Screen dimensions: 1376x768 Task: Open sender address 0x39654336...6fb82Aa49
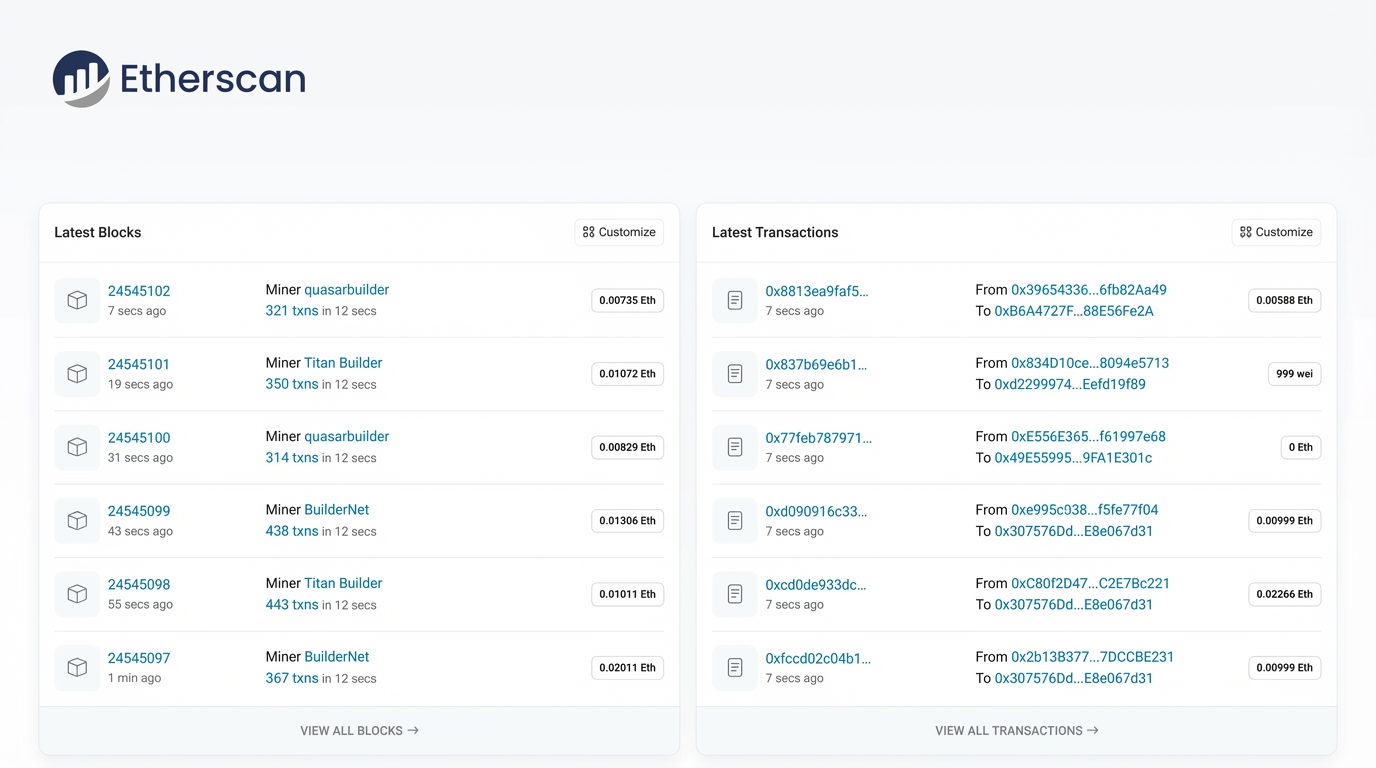click(x=1089, y=290)
